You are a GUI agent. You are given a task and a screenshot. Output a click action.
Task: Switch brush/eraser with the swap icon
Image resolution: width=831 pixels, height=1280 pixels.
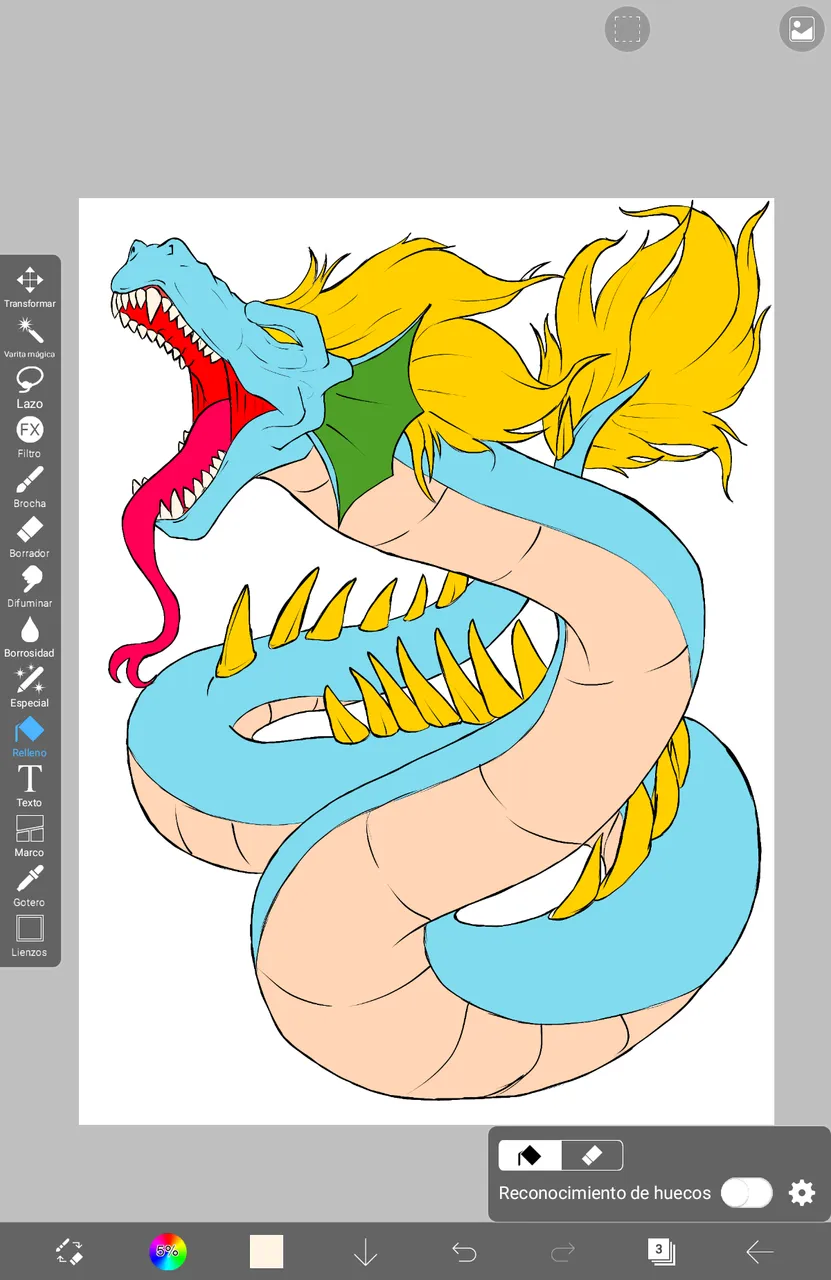click(x=68, y=1251)
